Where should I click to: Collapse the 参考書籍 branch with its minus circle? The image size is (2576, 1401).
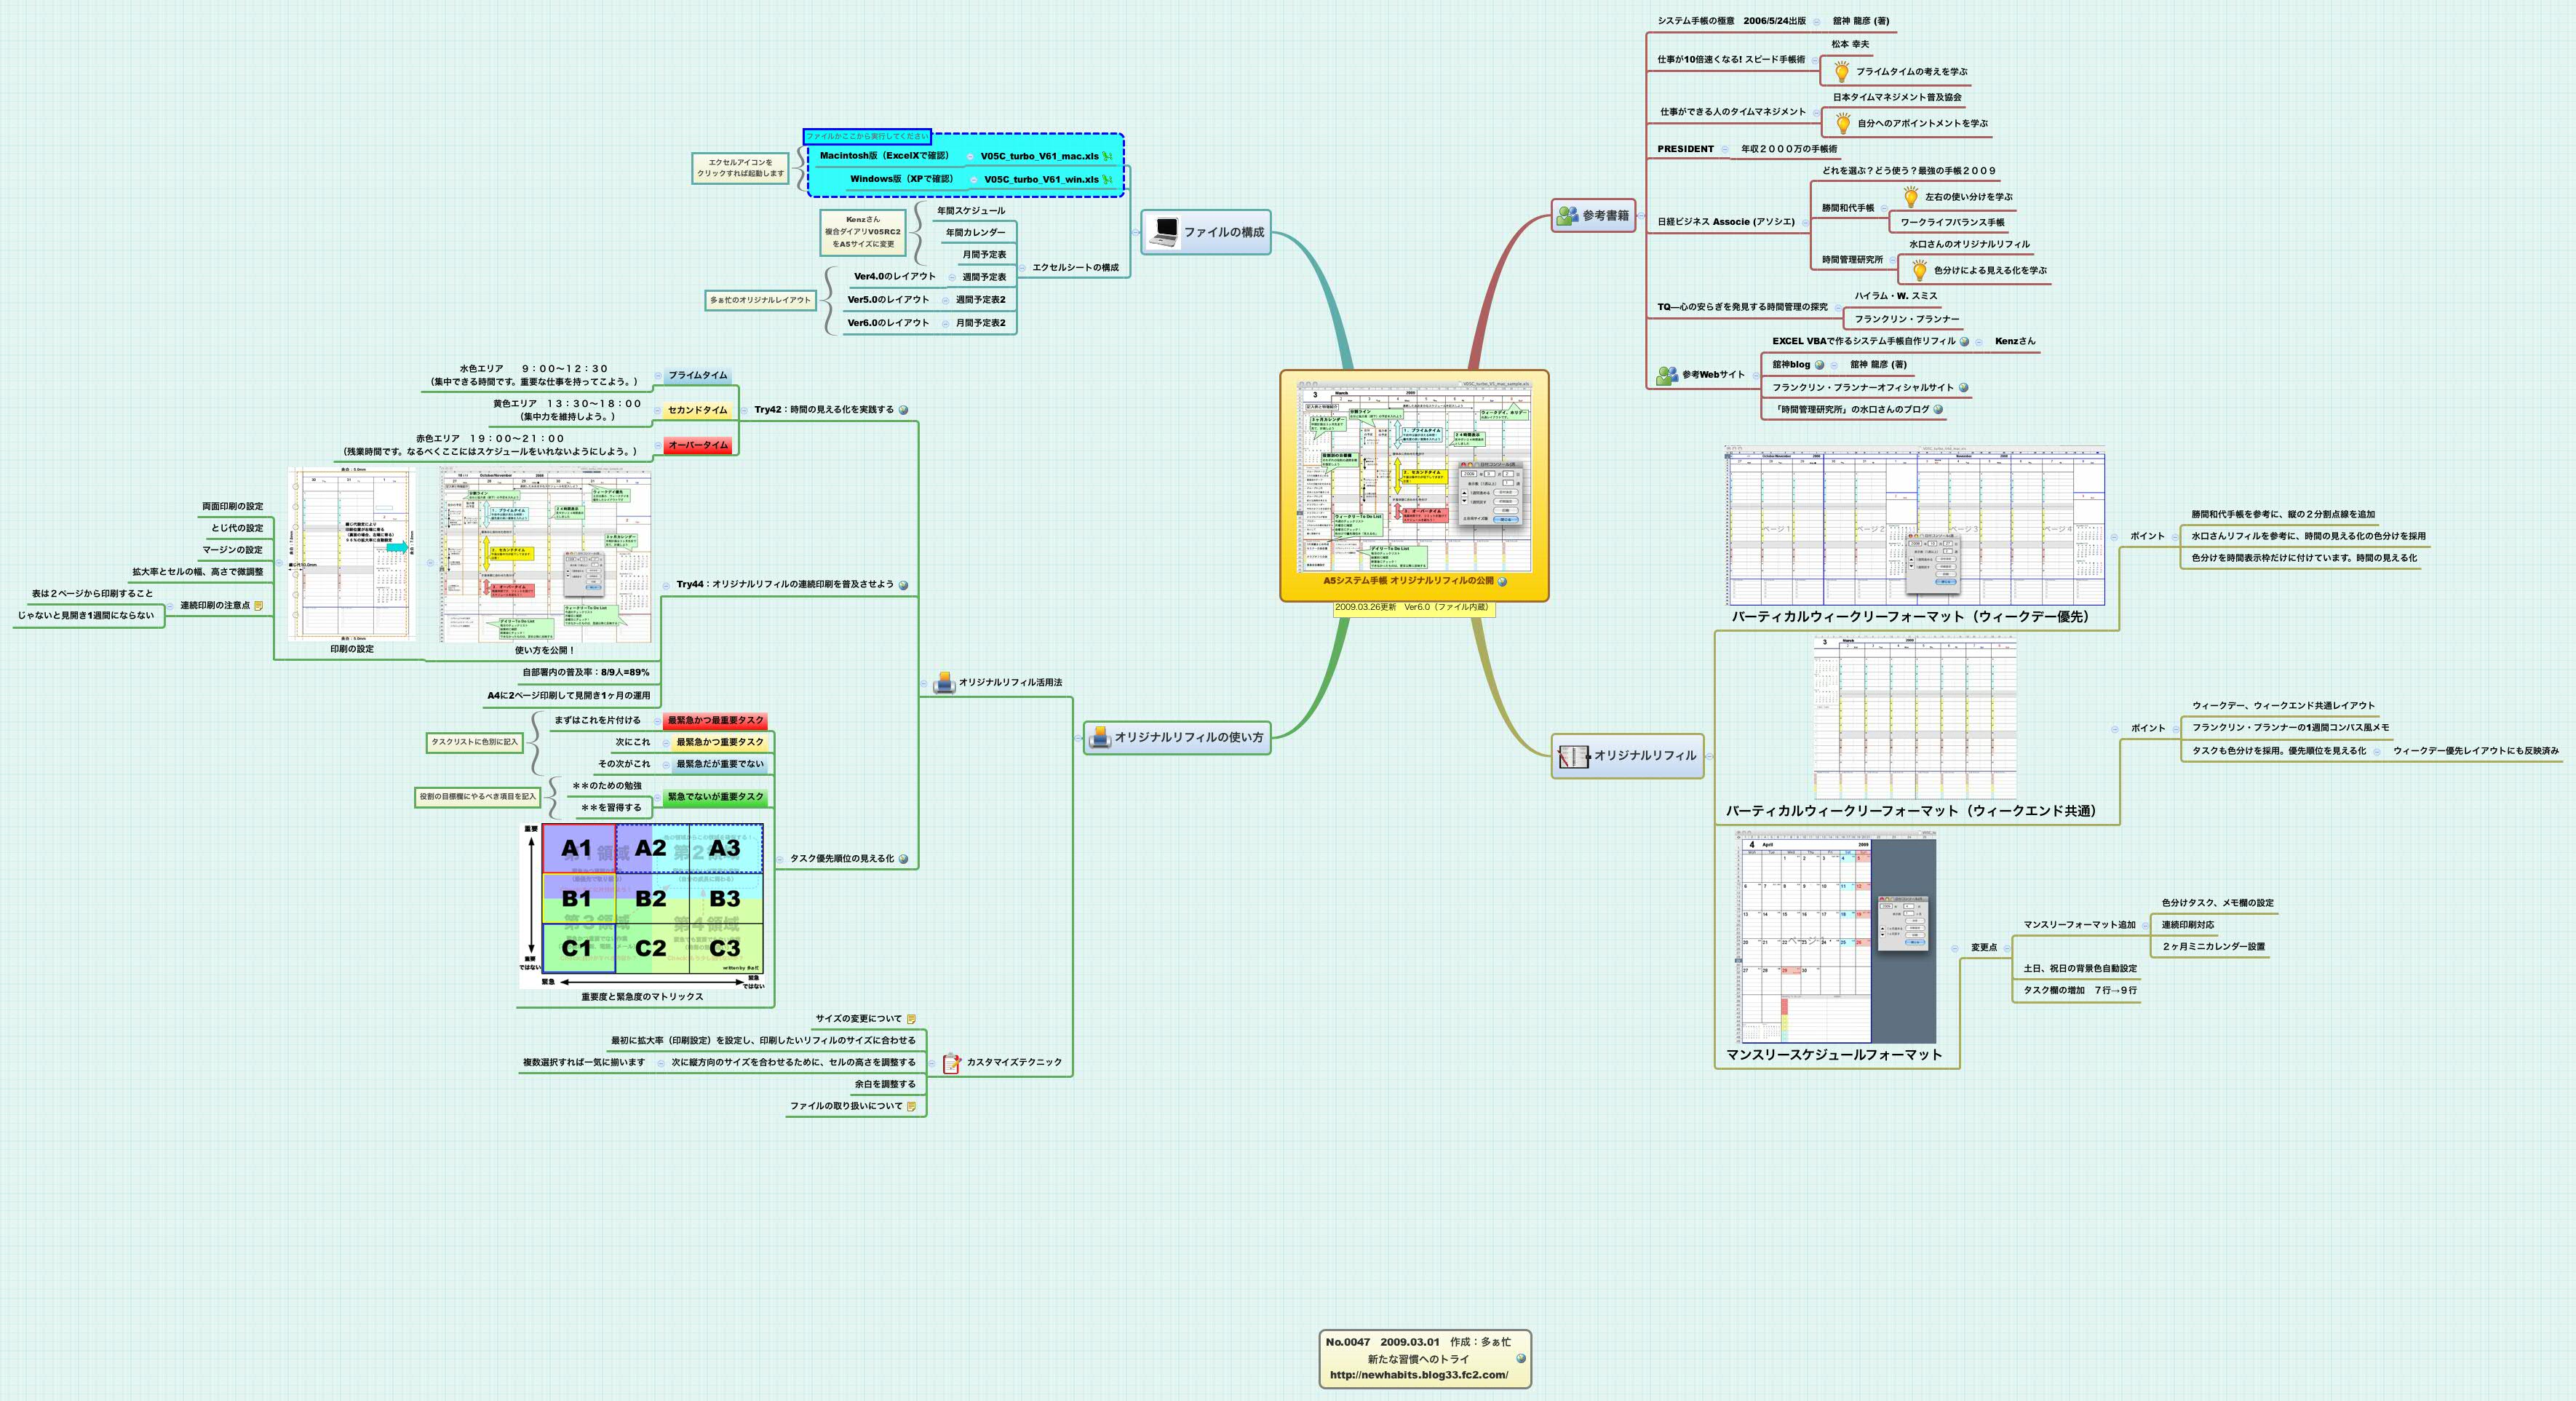click(x=1641, y=216)
